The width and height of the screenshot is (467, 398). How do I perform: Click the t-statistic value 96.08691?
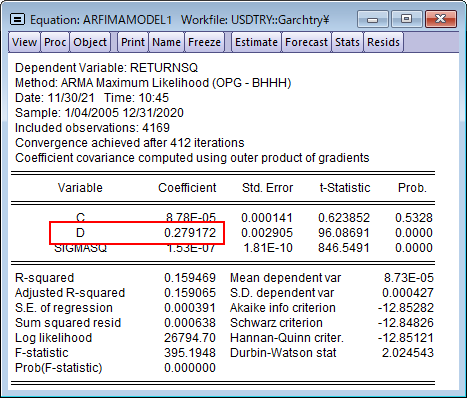[x=344, y=233]
